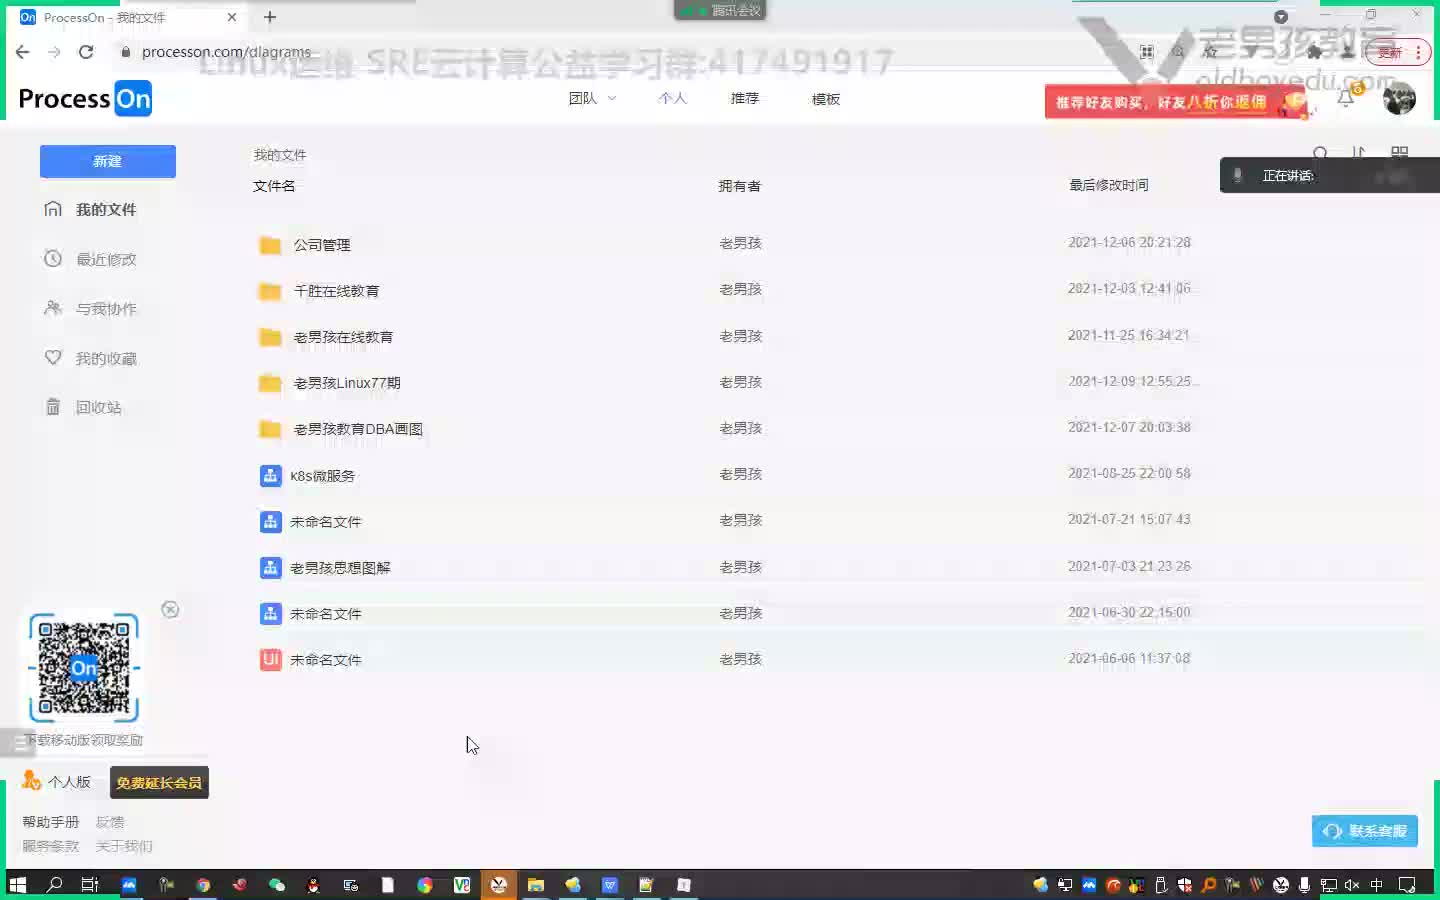Click the blue 新建 button
Screen dimensions: 1440x900
pyautogui.click(x=108, y=161)
